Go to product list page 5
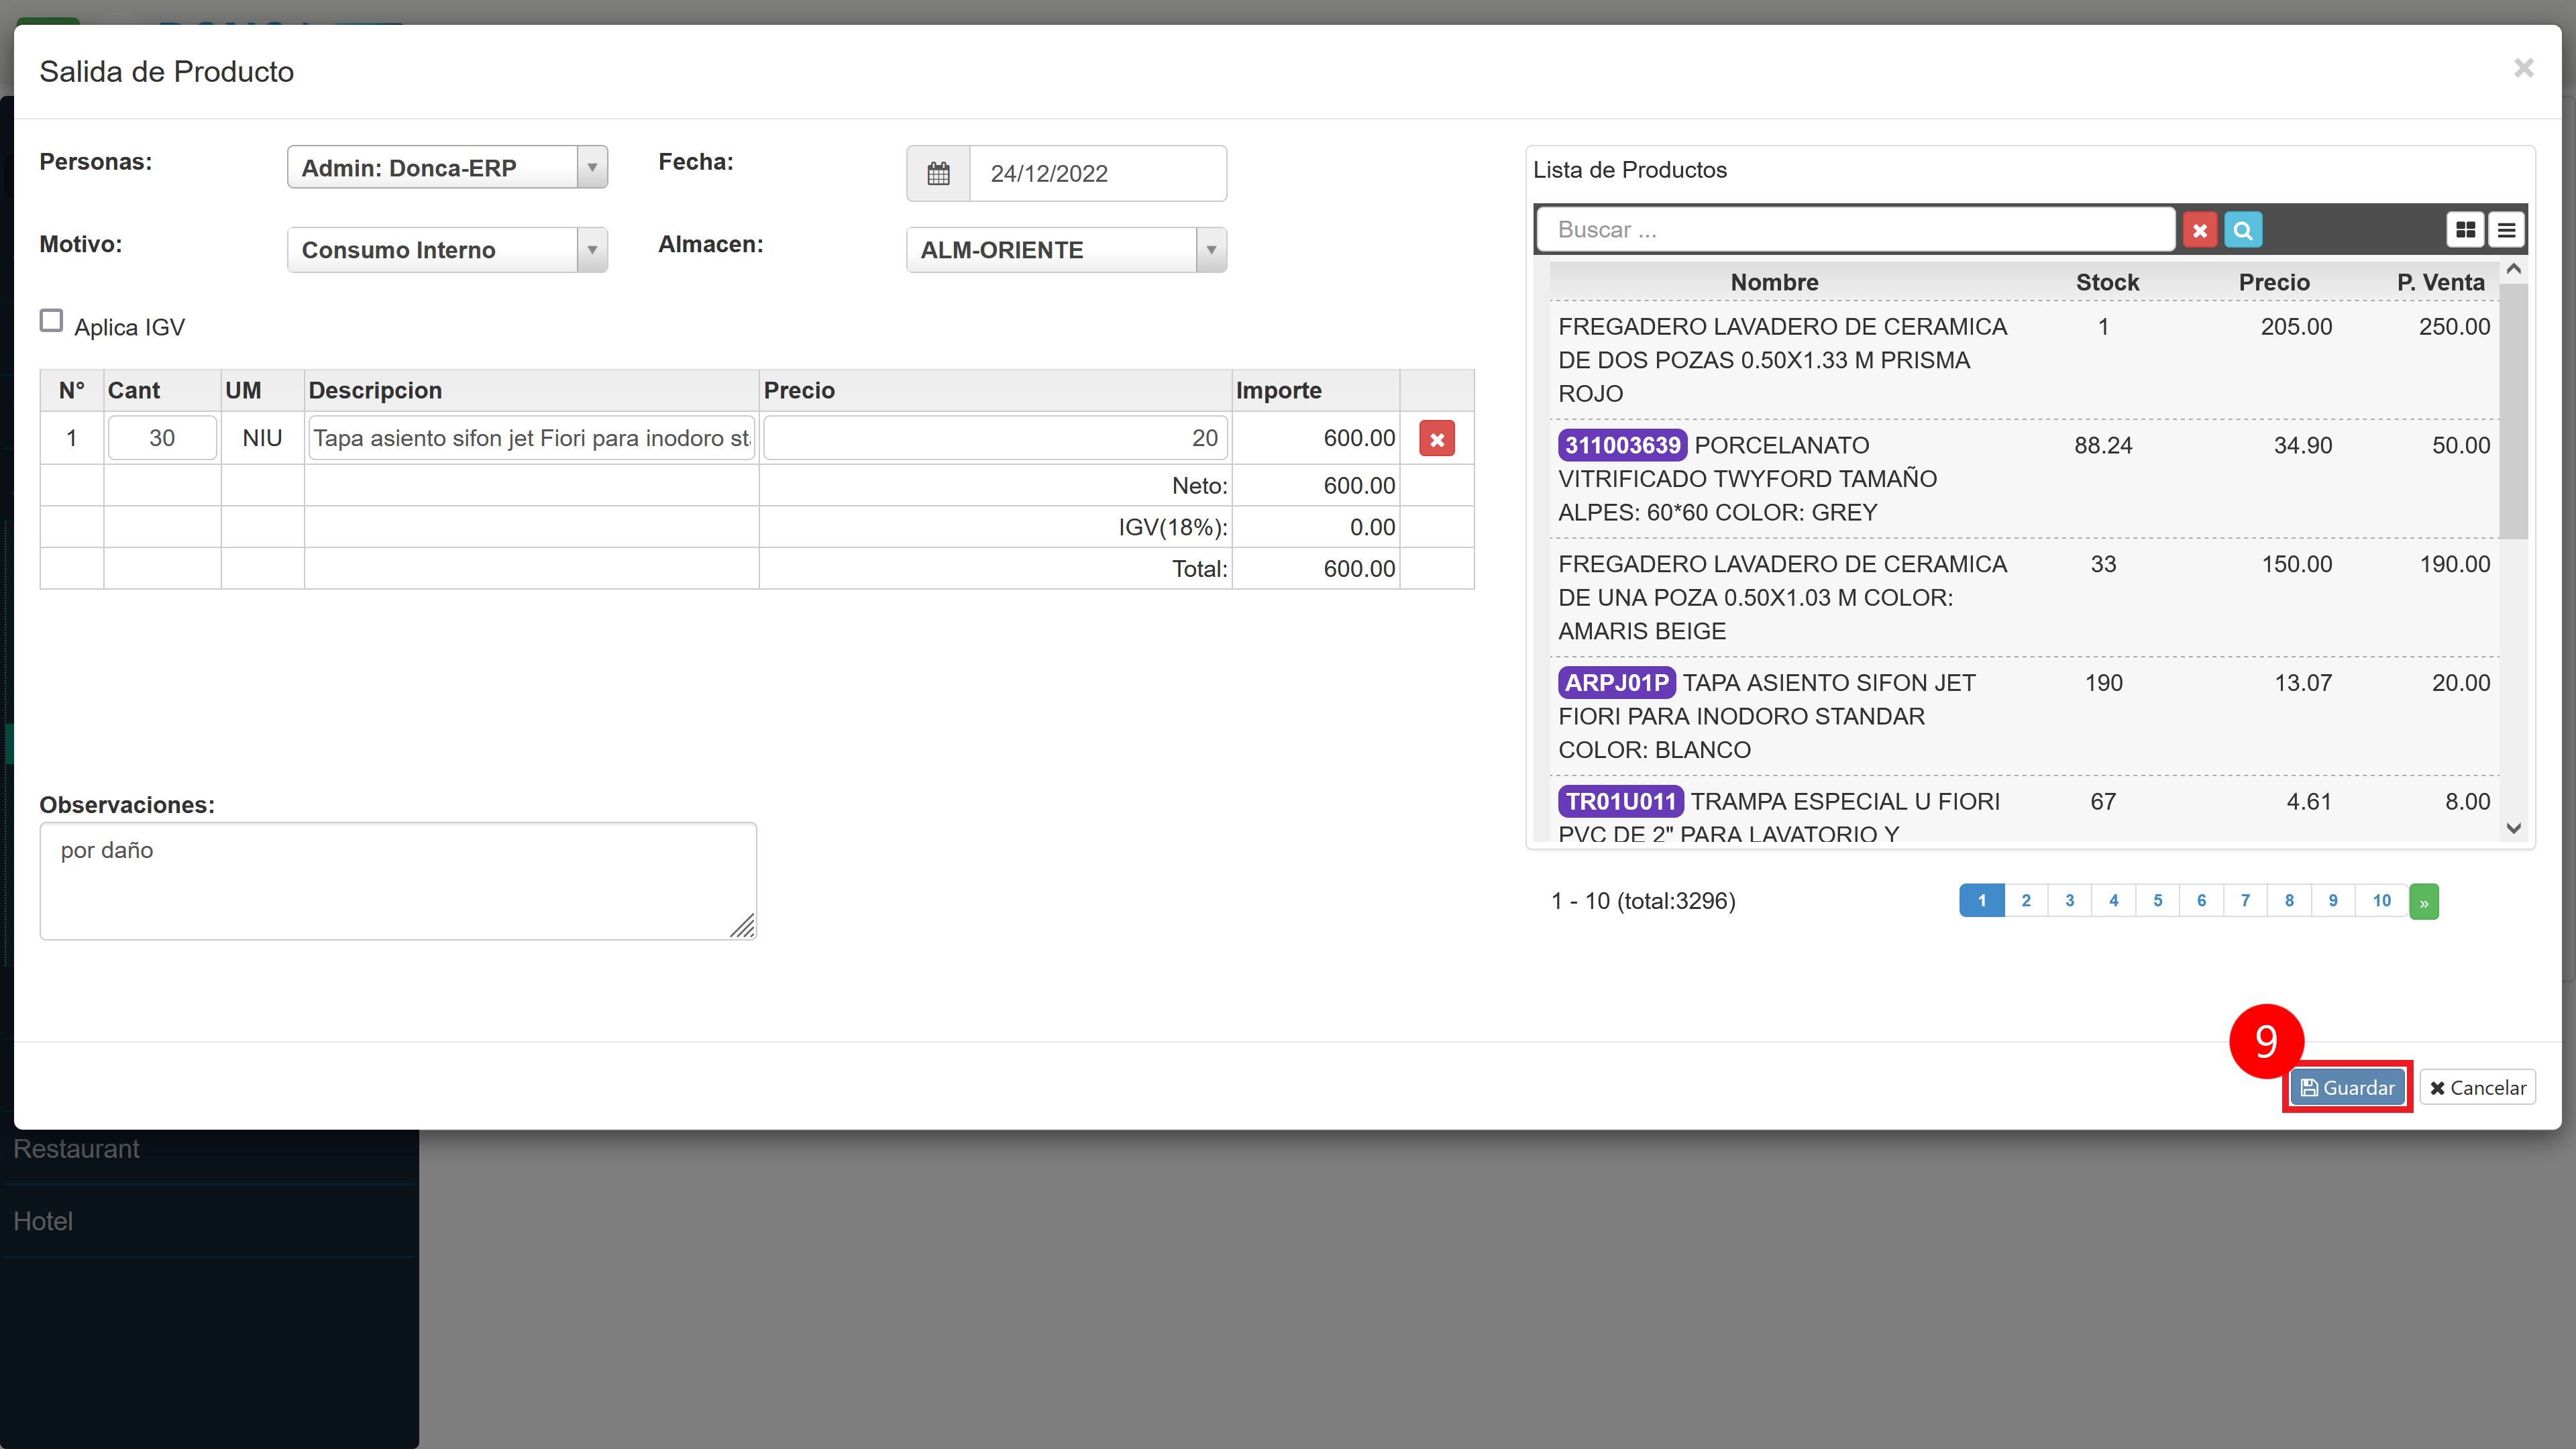The width and height of the screenshot is (2576, 1449). pyautogui.click(x=2158, y=901)
